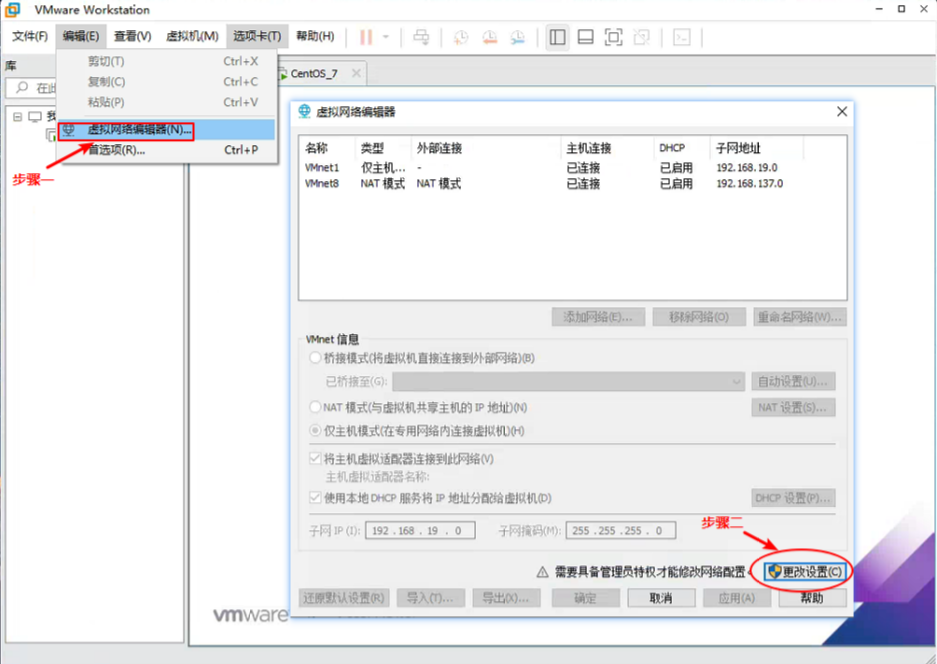
Task: Select the 仅主机模式 radio button
Action: (315, 430)
